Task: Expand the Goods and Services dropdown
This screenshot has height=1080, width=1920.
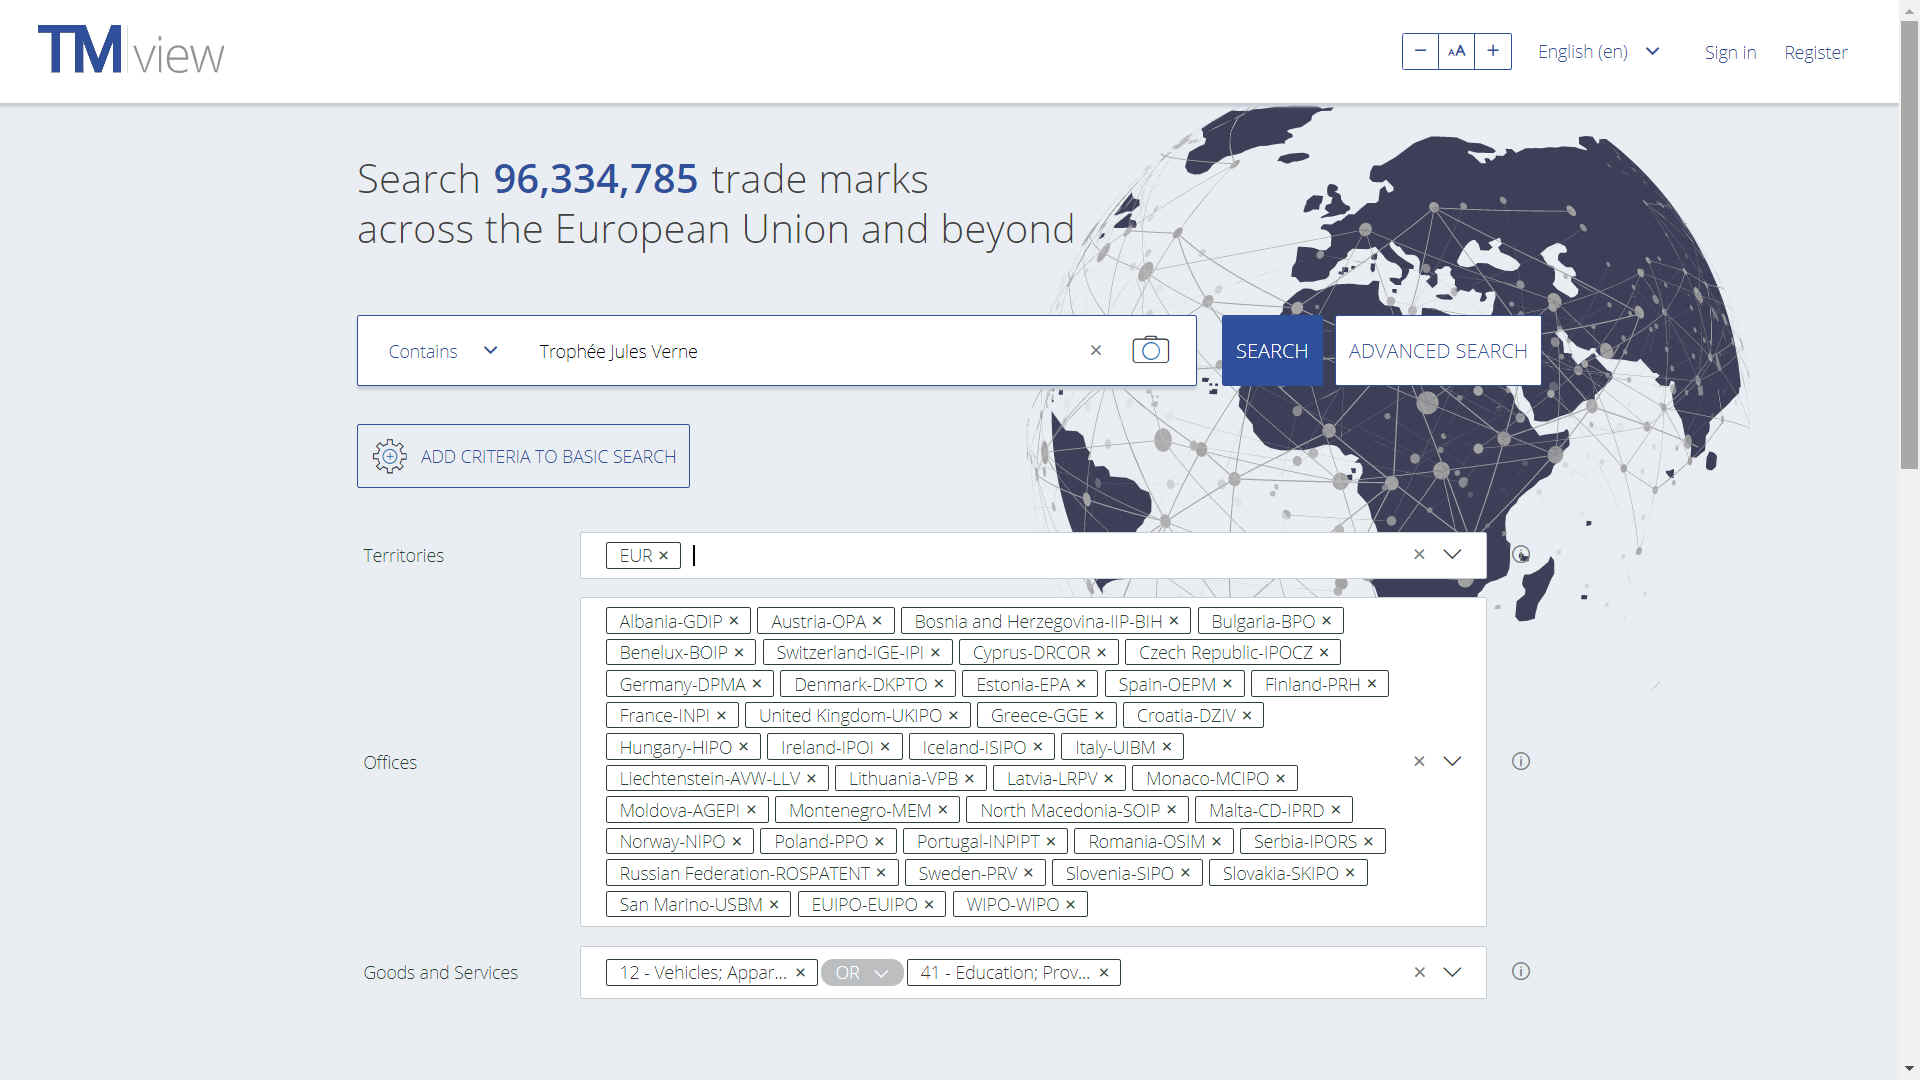Action: pos(1453,972)
